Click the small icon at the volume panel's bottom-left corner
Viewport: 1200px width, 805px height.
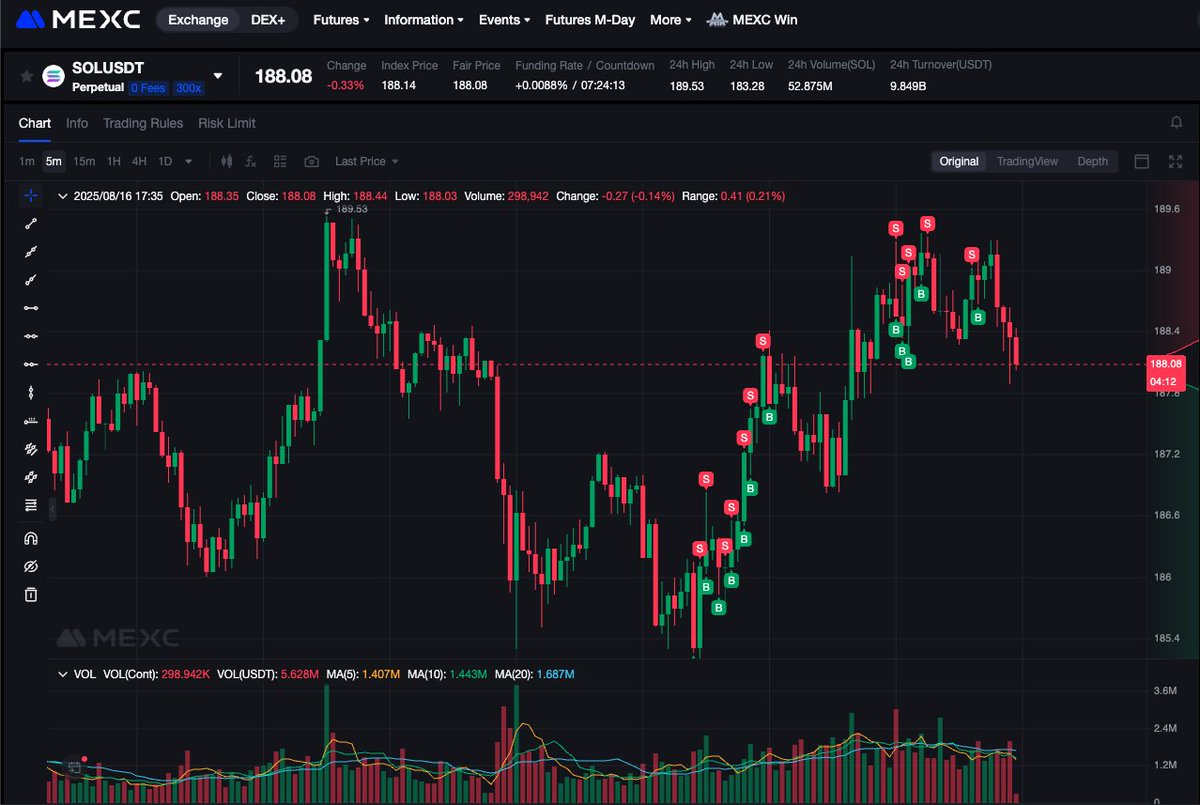74,768
